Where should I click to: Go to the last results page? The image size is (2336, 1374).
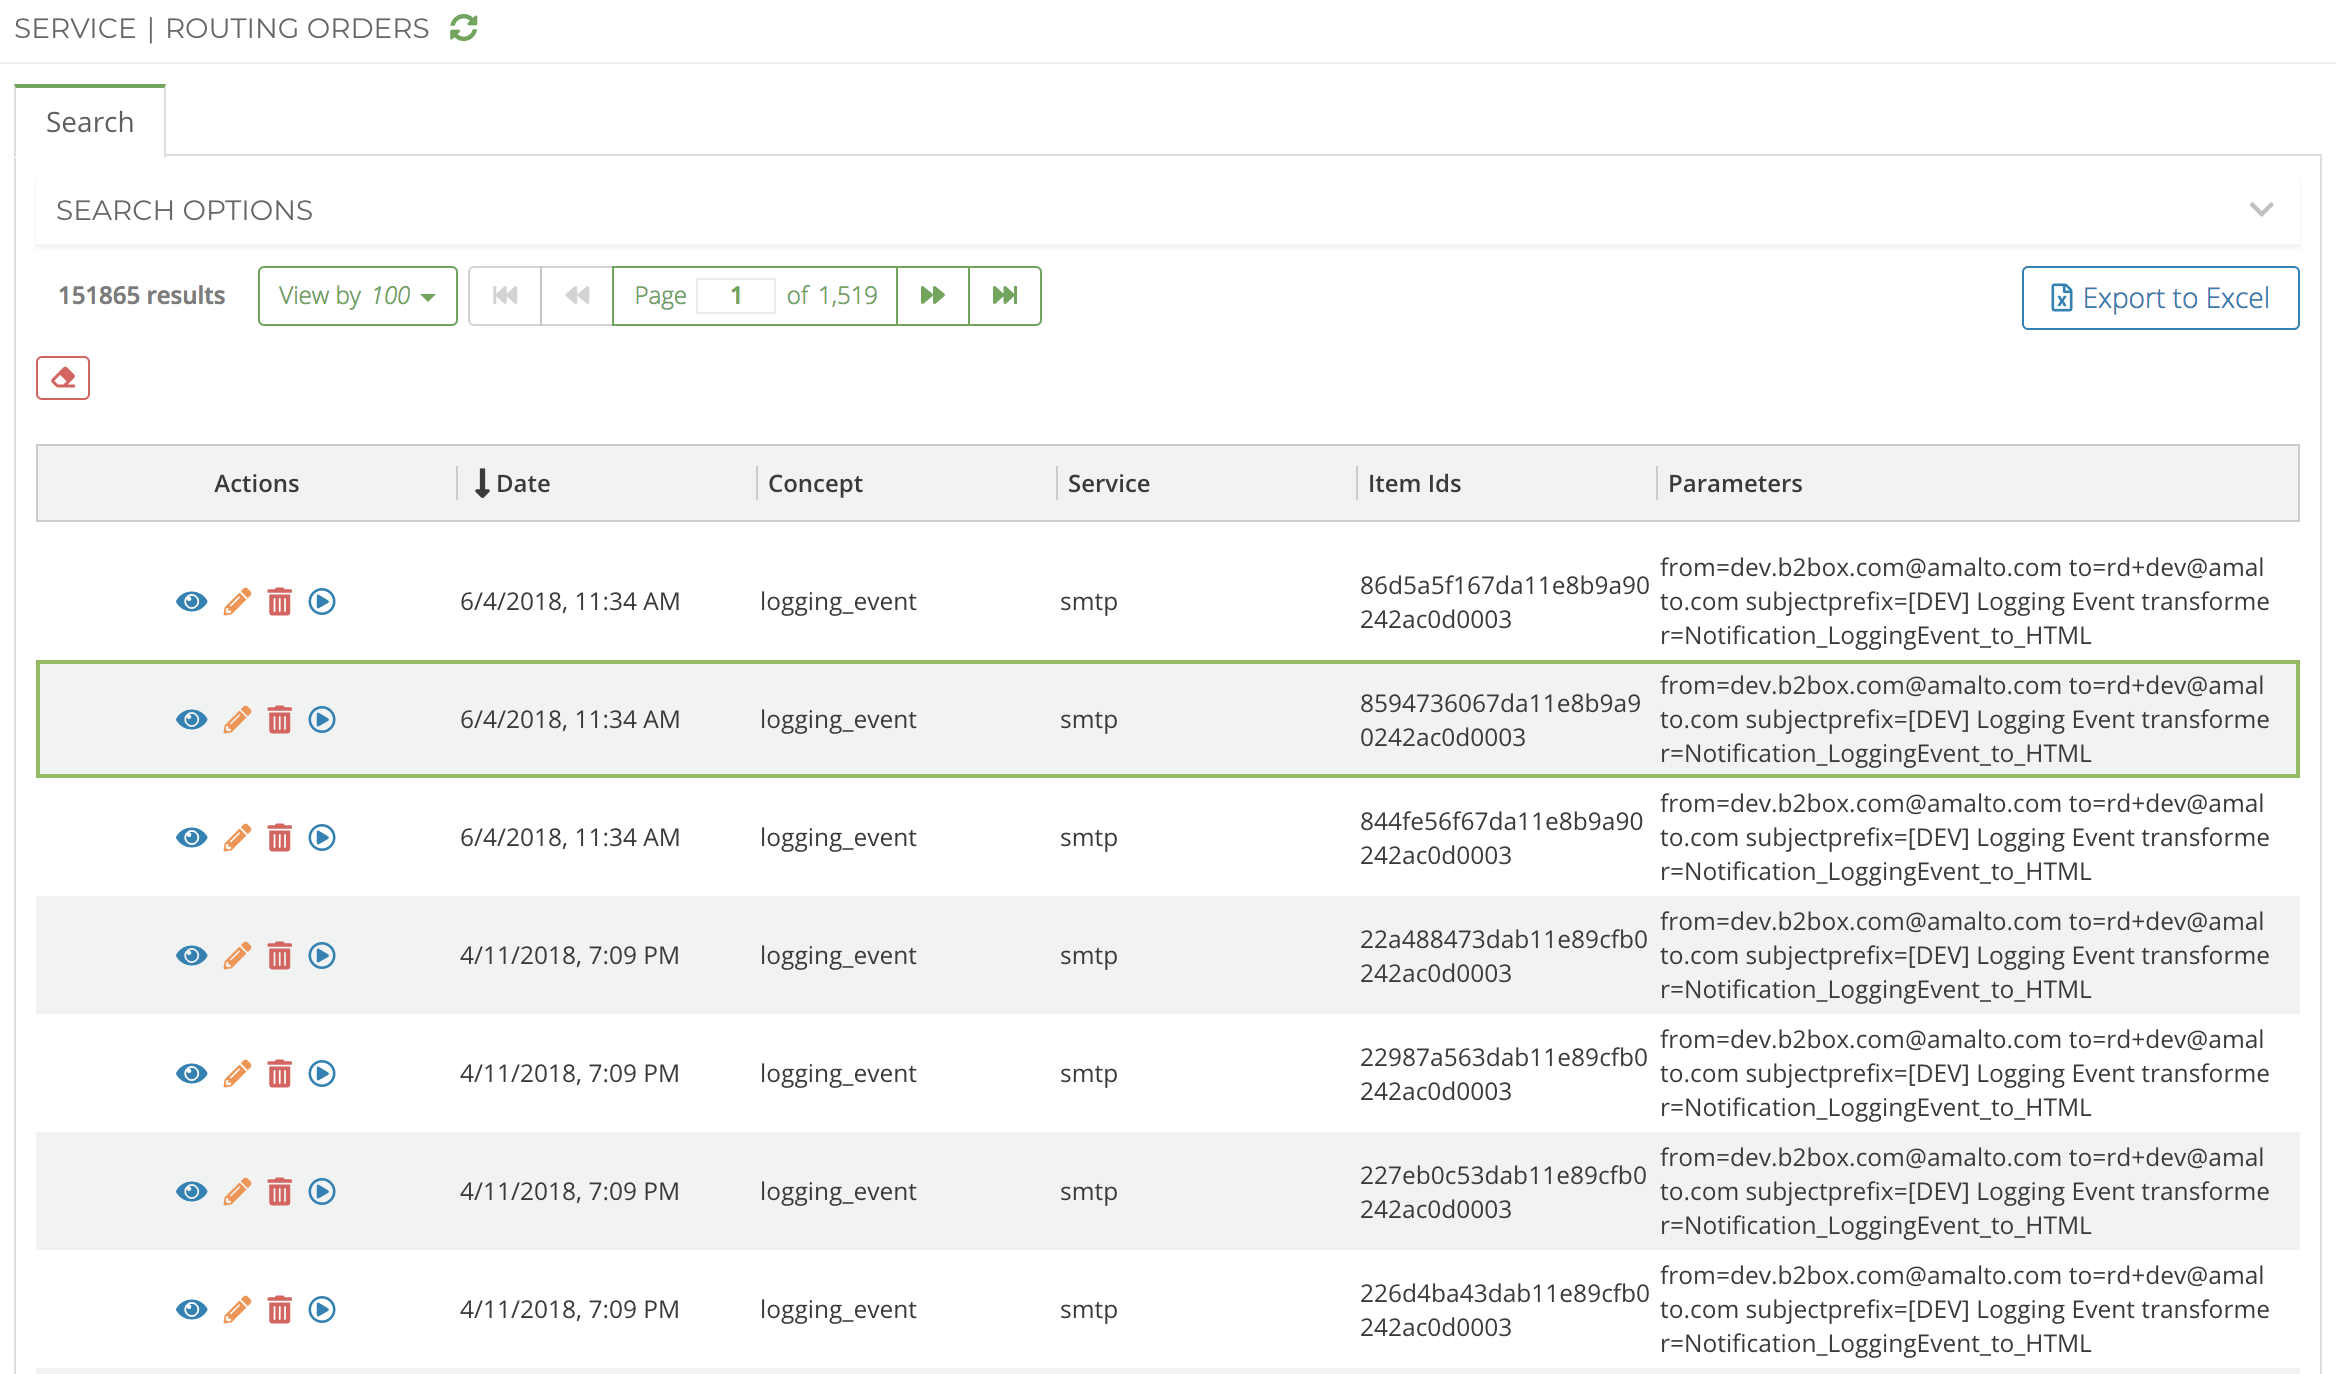coord(1005,295)
